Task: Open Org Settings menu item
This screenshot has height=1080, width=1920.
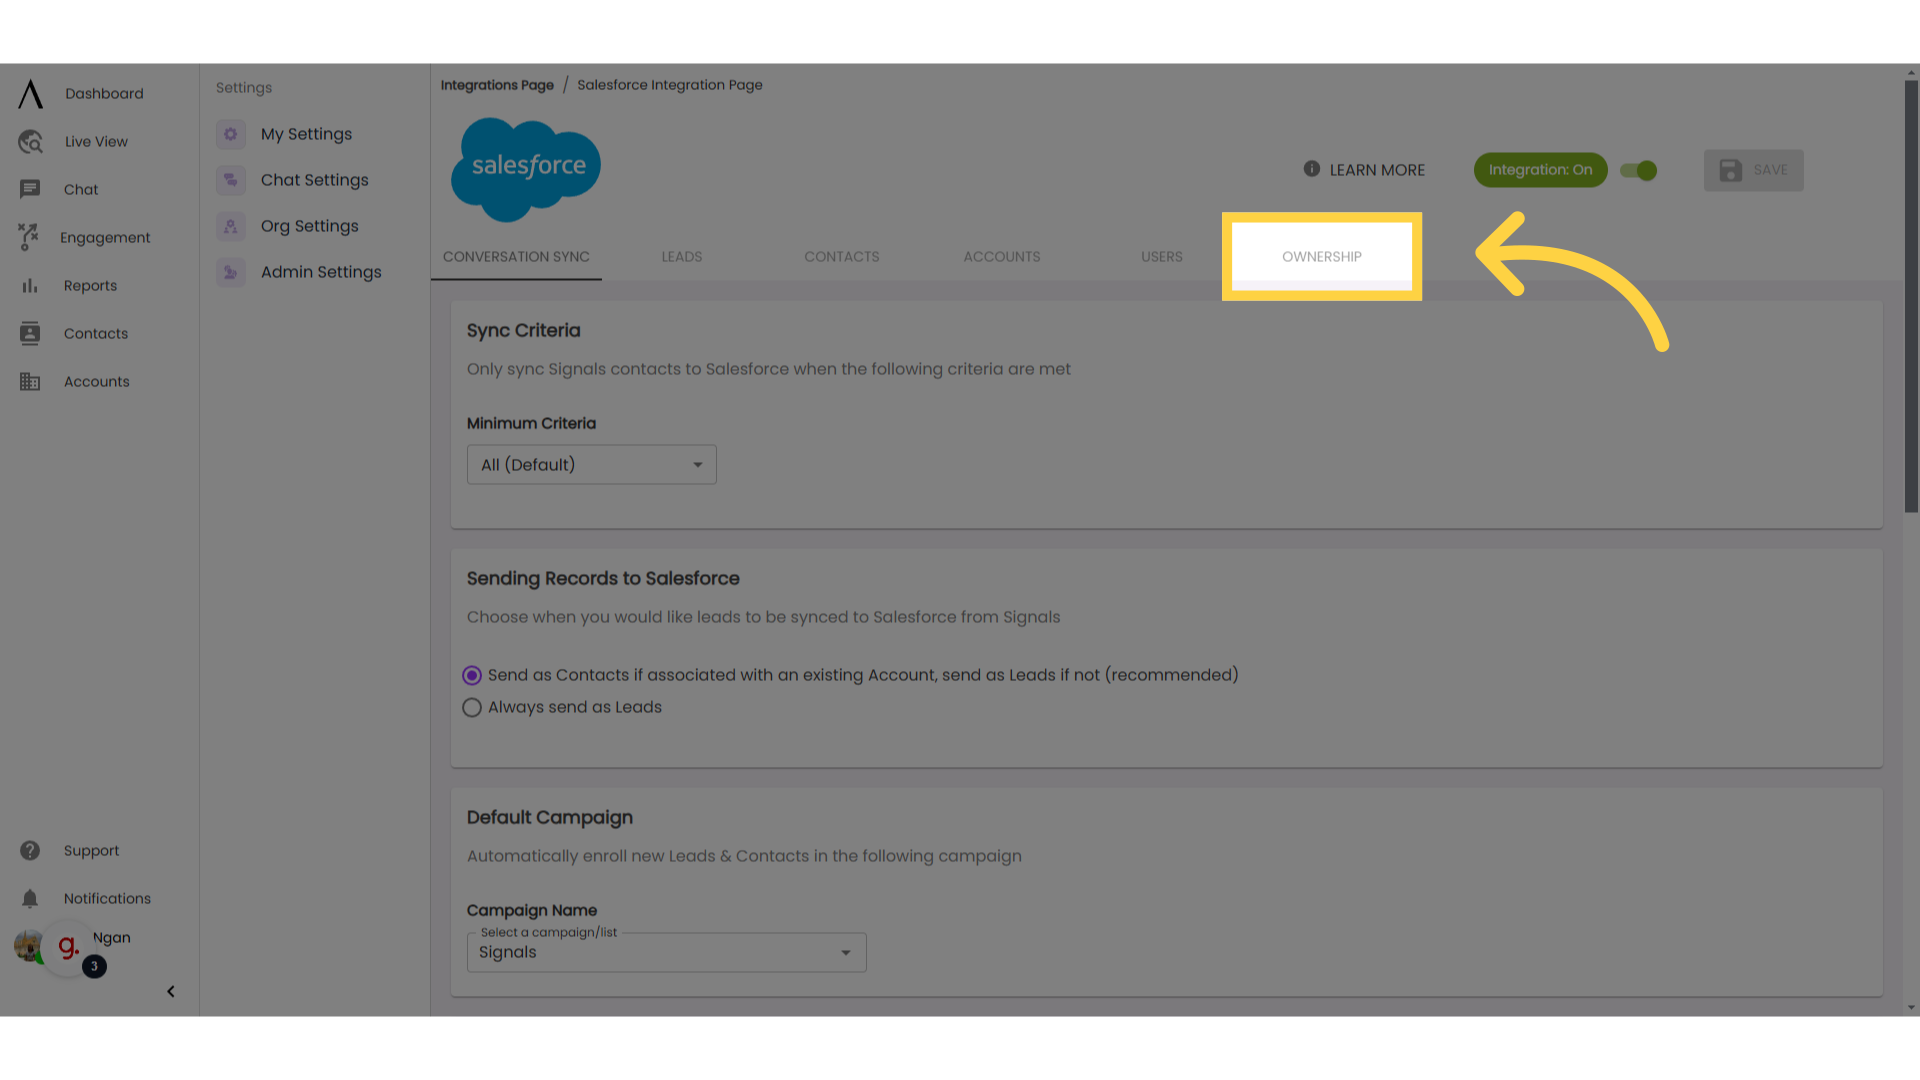Action: coord(309,225)
